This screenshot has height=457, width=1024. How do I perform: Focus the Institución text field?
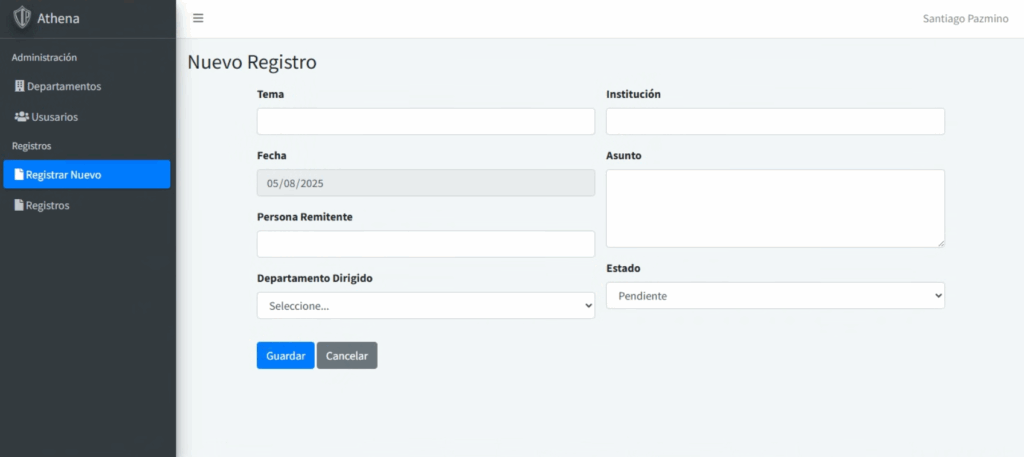775,122
